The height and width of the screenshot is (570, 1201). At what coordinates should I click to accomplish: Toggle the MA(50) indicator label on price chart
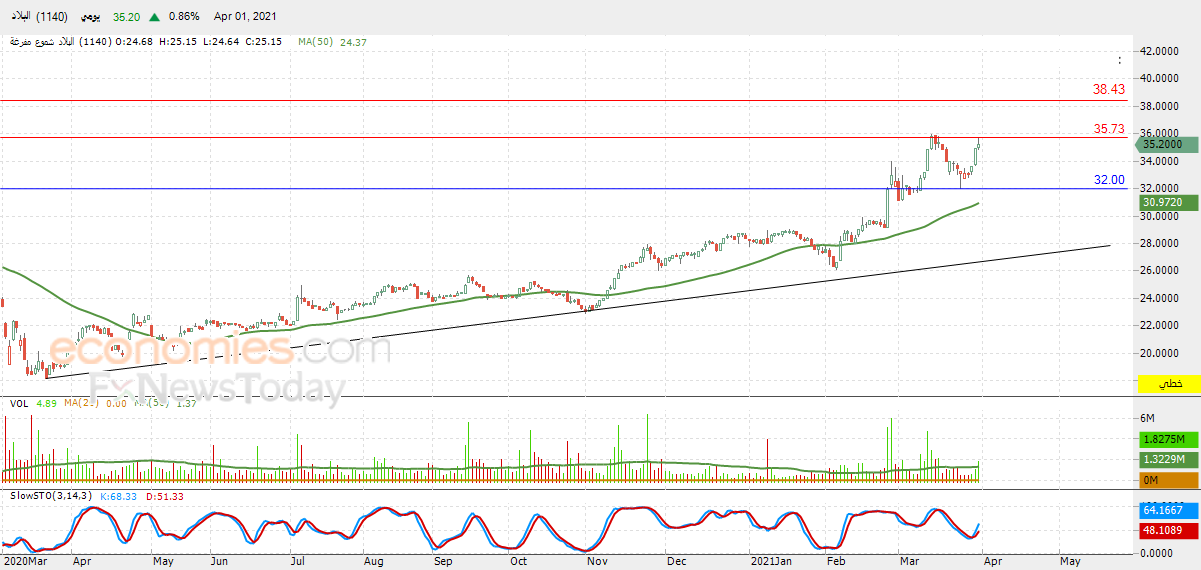click(315, 42)
